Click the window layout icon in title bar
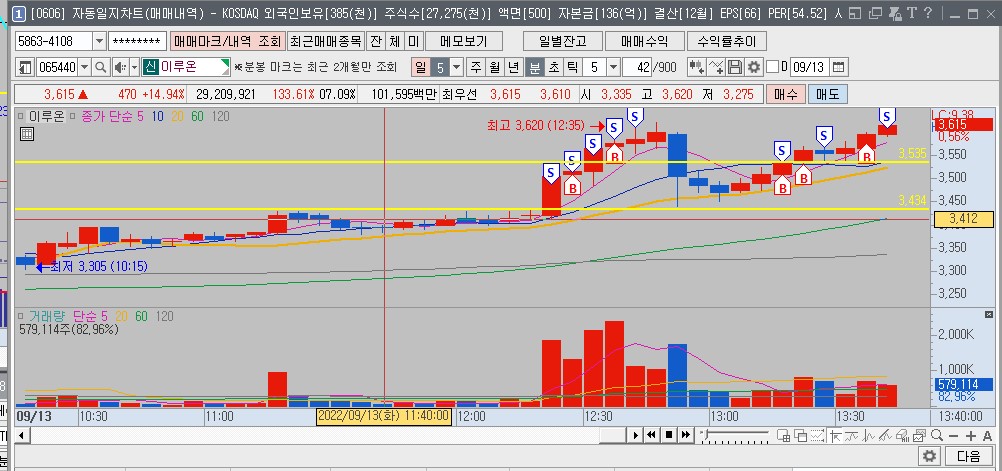 pos(855,13)
